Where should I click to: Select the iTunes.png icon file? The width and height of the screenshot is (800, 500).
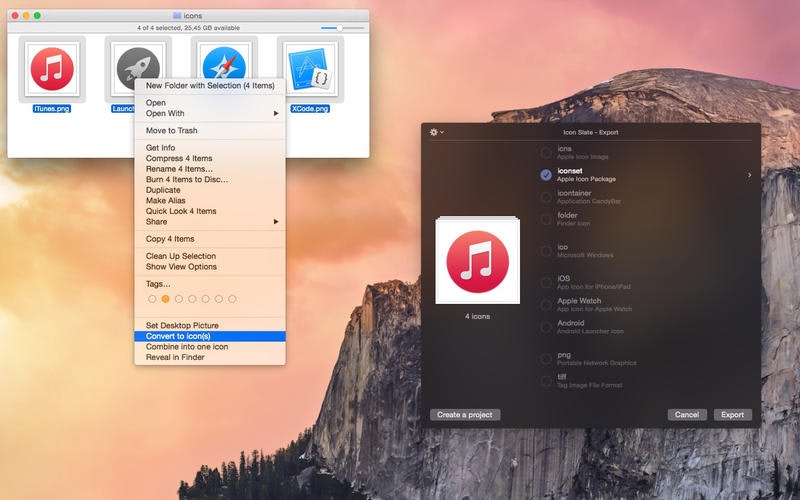click(x=52, y=69)
